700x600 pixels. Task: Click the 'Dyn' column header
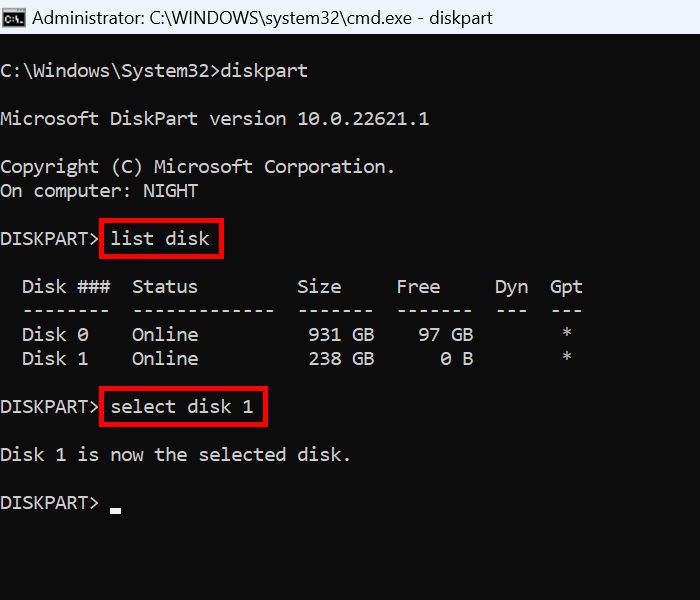click(512, 288)
